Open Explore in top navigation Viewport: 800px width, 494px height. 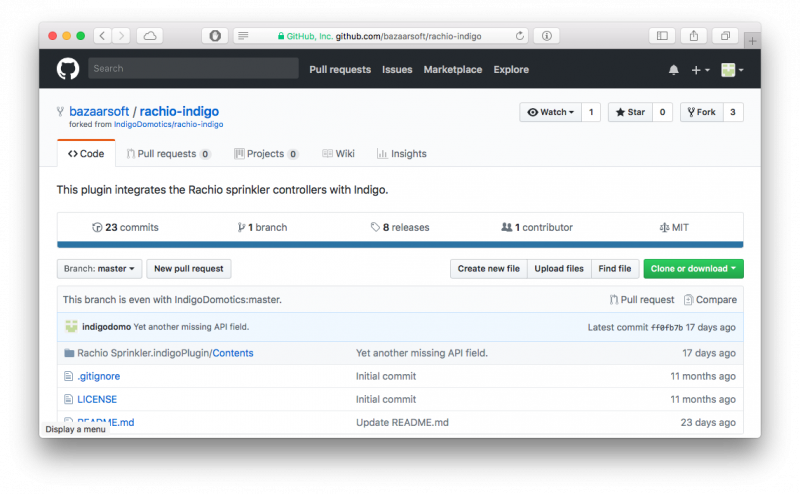point(511,69)
